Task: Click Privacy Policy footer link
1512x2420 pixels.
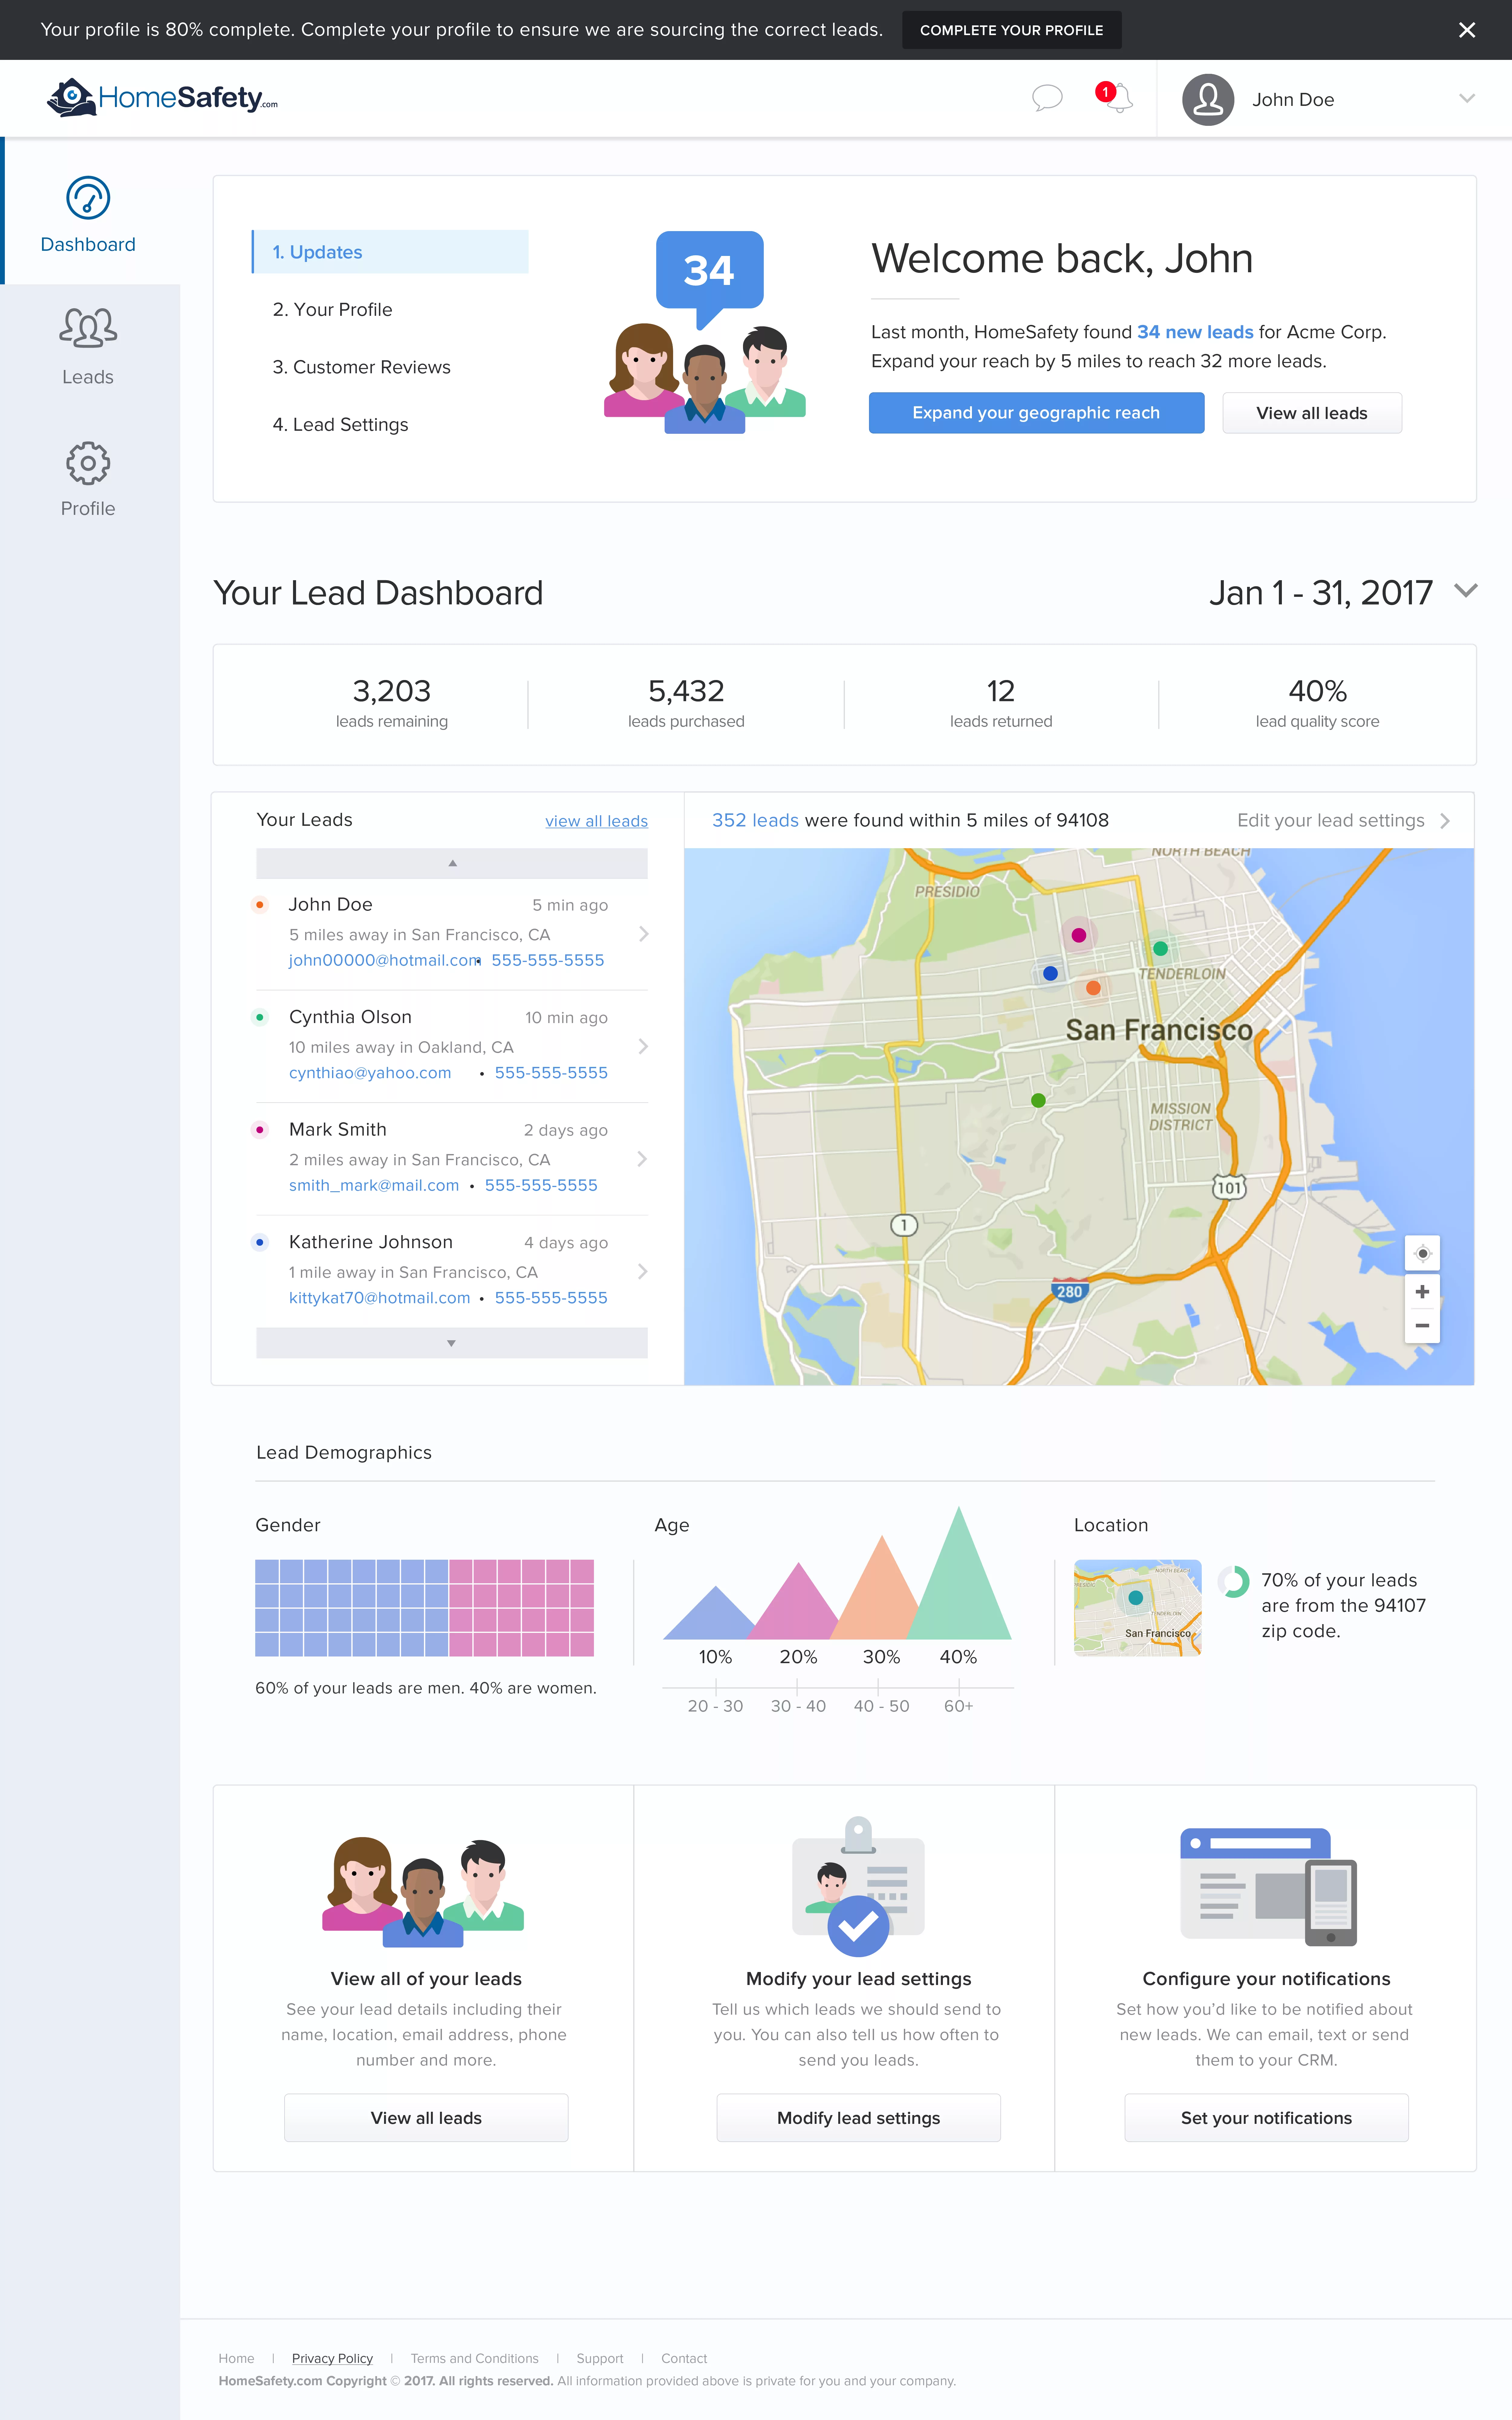Action: point(332,2358)
